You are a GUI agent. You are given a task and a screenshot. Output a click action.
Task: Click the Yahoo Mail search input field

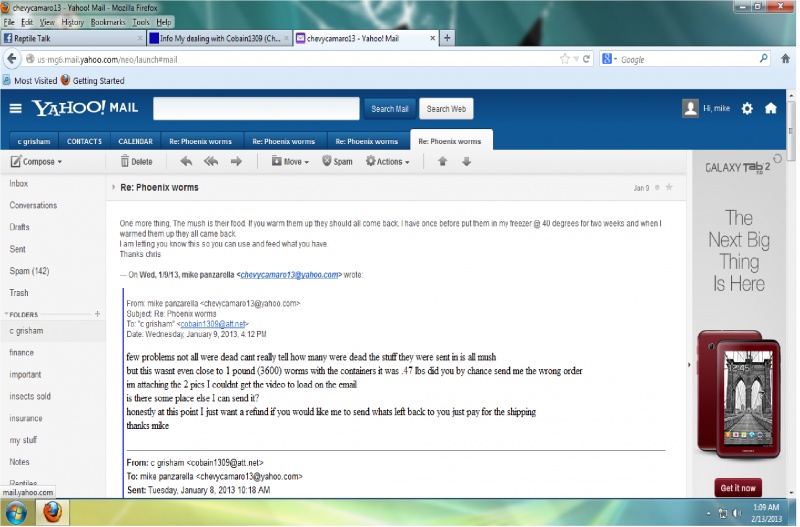click(256, 109)
